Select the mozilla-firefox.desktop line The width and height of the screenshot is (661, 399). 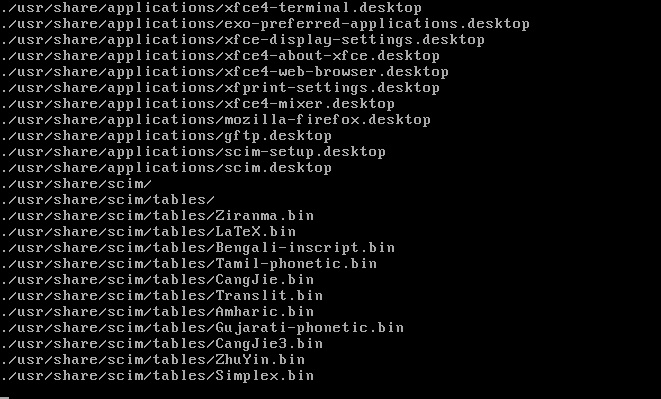[x=216, y=121]
